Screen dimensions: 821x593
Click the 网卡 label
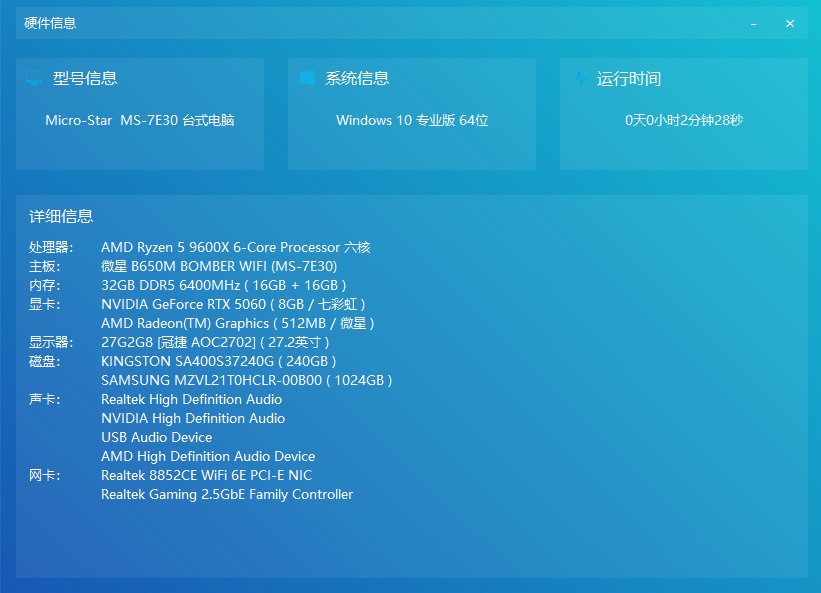pyautogui.click(x=45, y=475)
